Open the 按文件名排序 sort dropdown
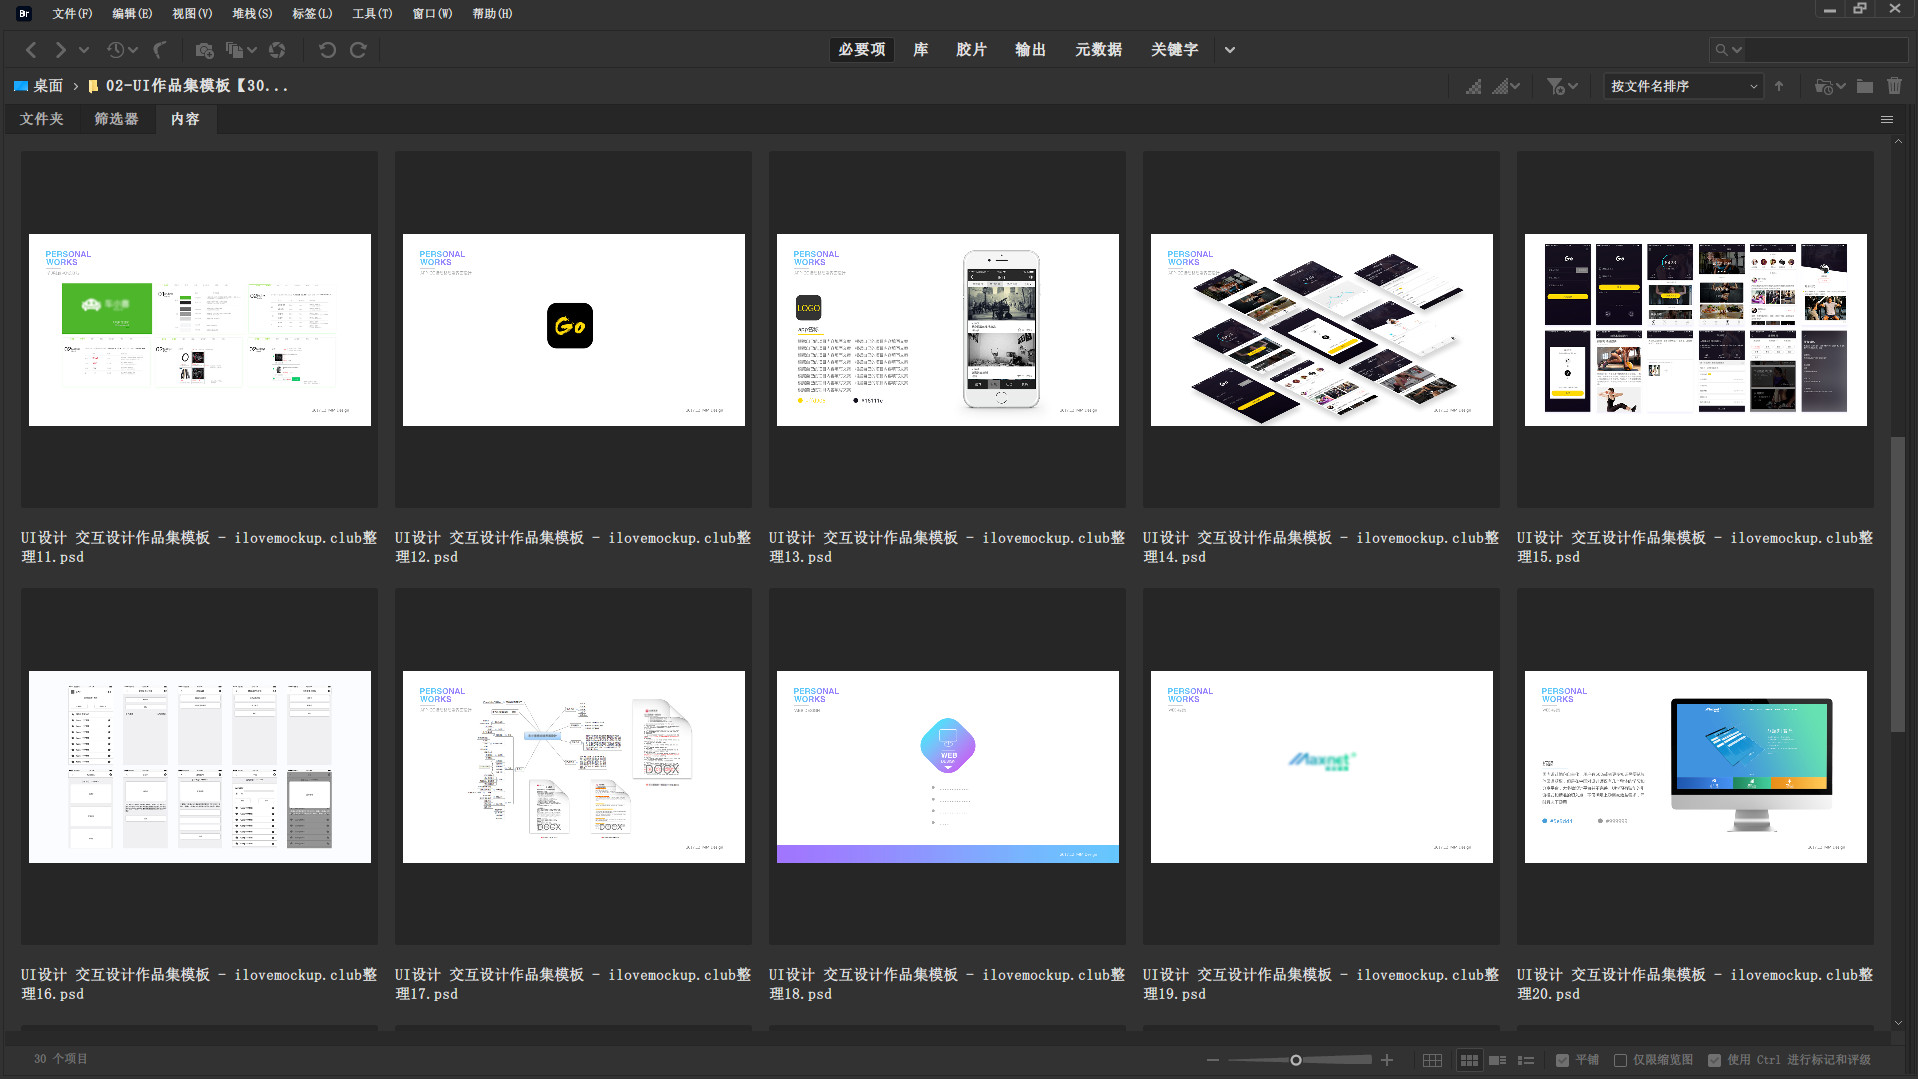Viewport: 1918px width, 1079px height. pyautogui.click(x=1683, y=86)
